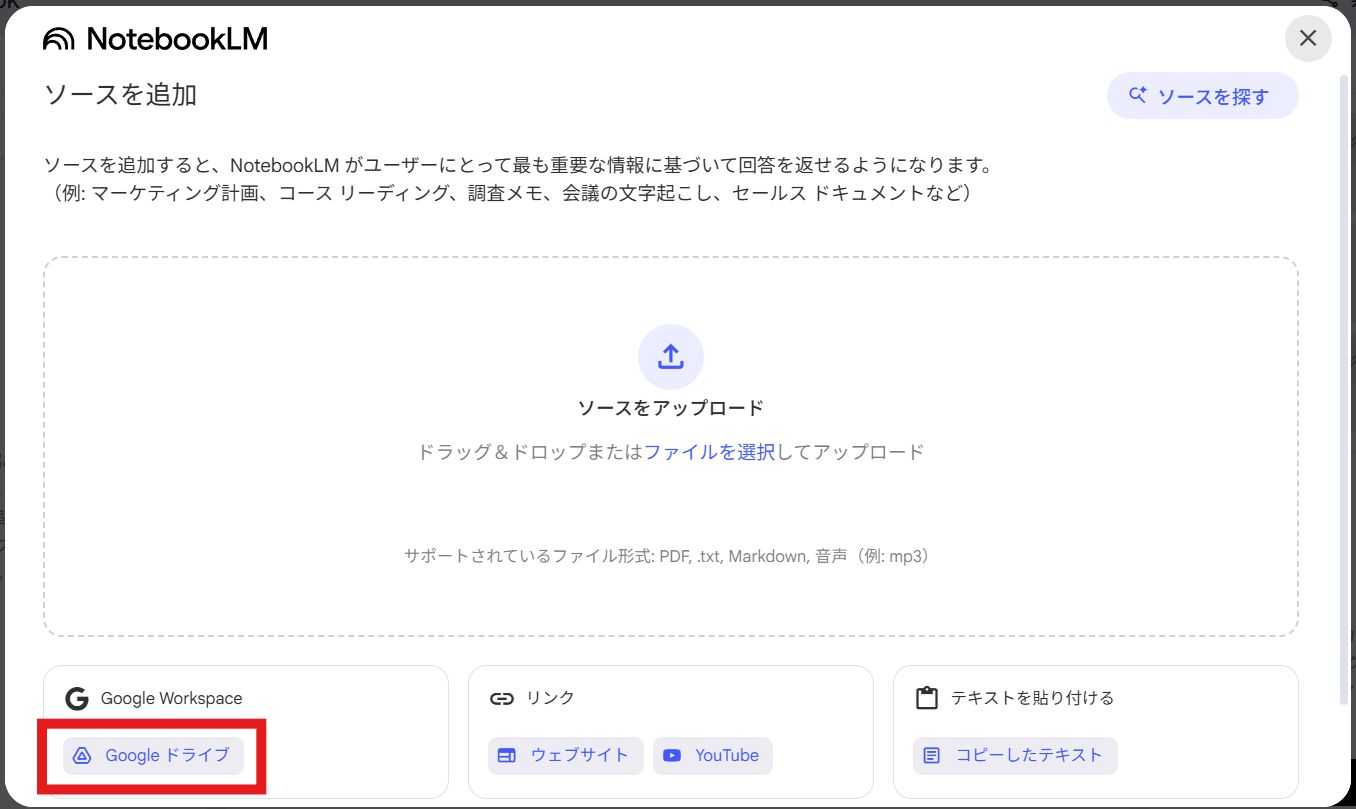Click the chain link icon on リンク card
Screen dimensions: 1356x809
502,698
